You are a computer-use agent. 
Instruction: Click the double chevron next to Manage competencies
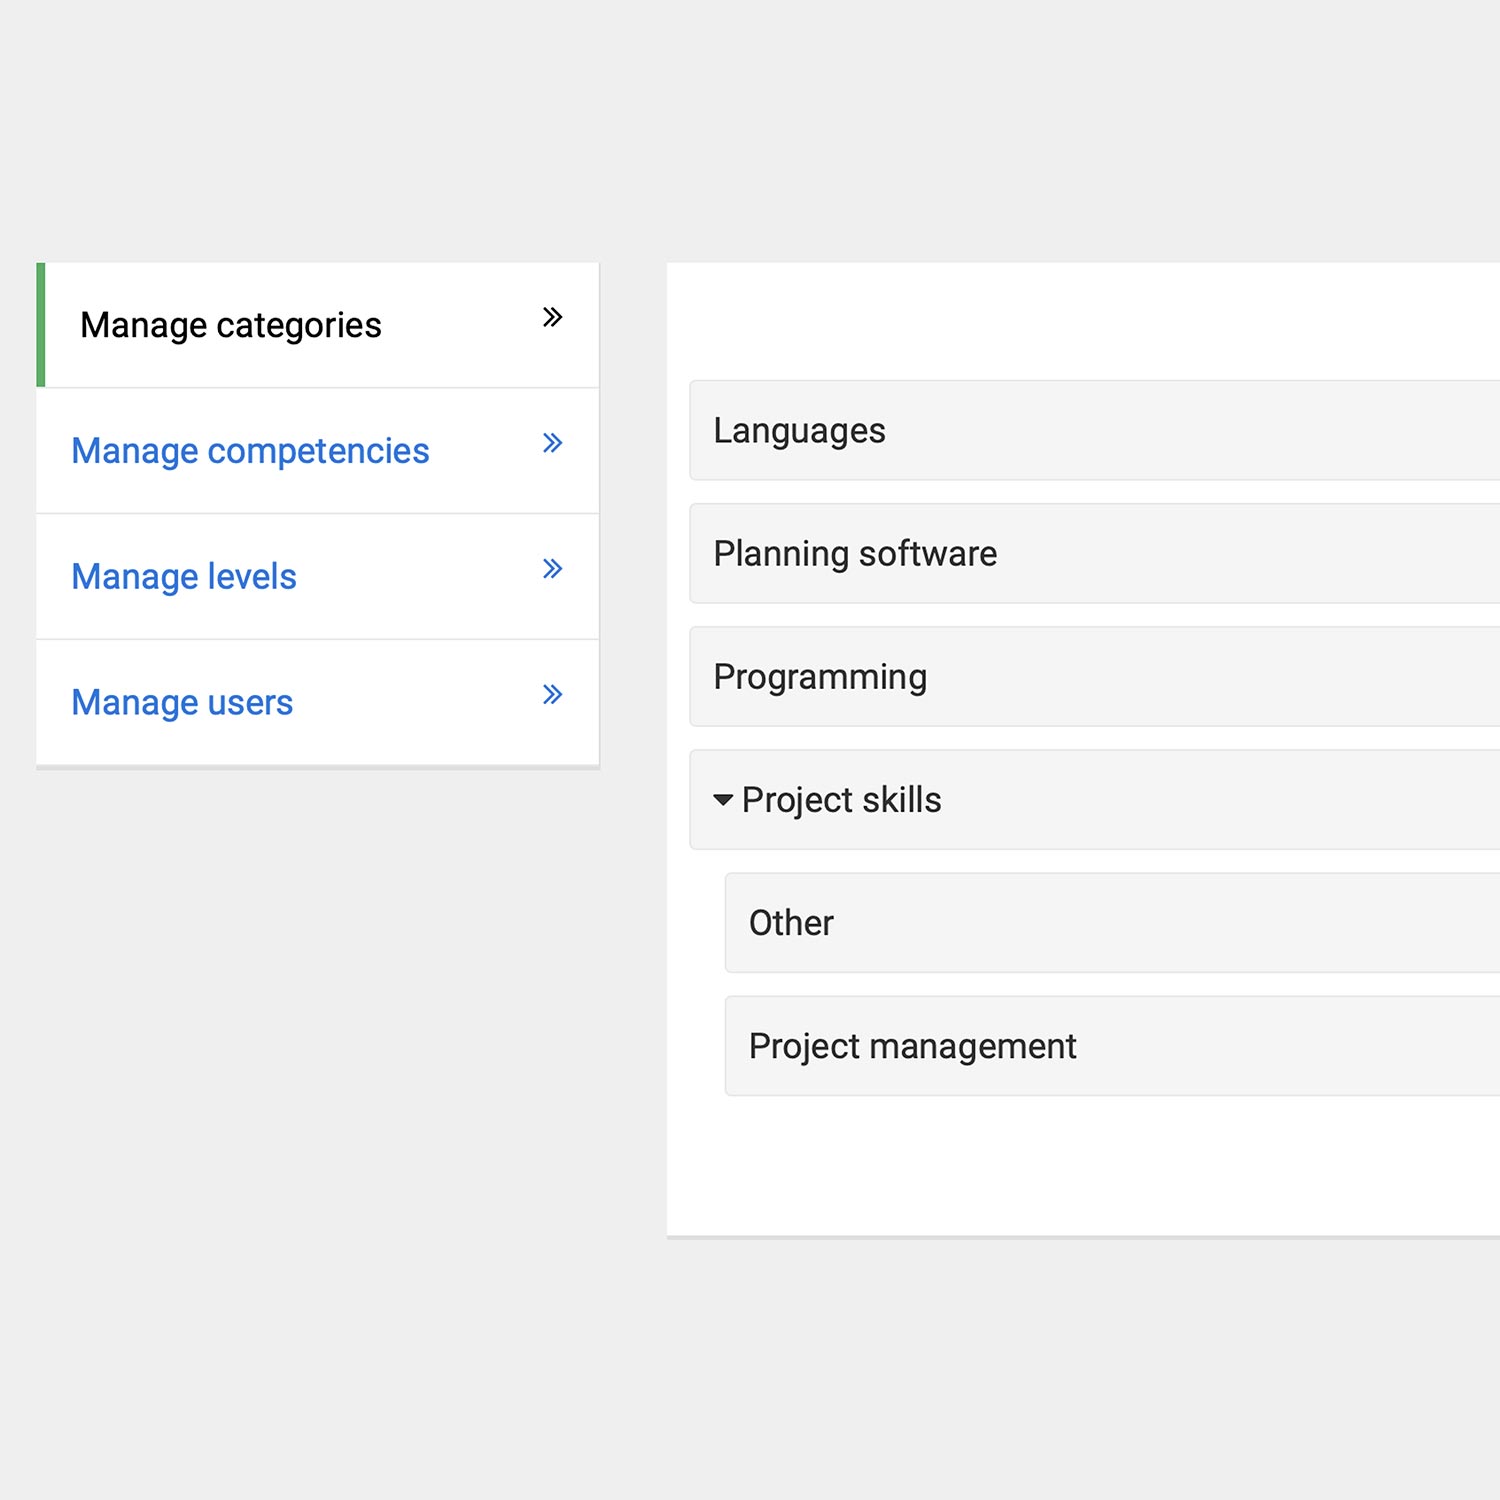[552, 443]
